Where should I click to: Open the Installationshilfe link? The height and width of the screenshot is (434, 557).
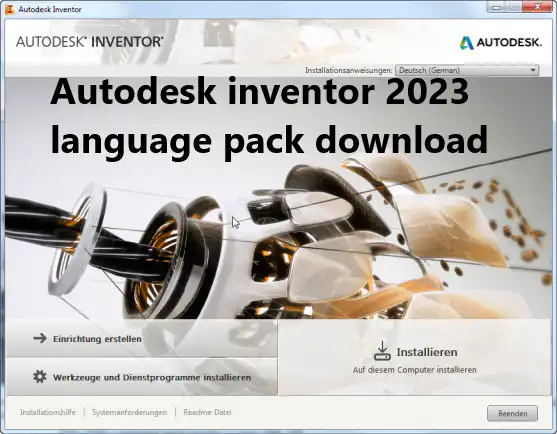pyautogui.click(x=48, y=412)
